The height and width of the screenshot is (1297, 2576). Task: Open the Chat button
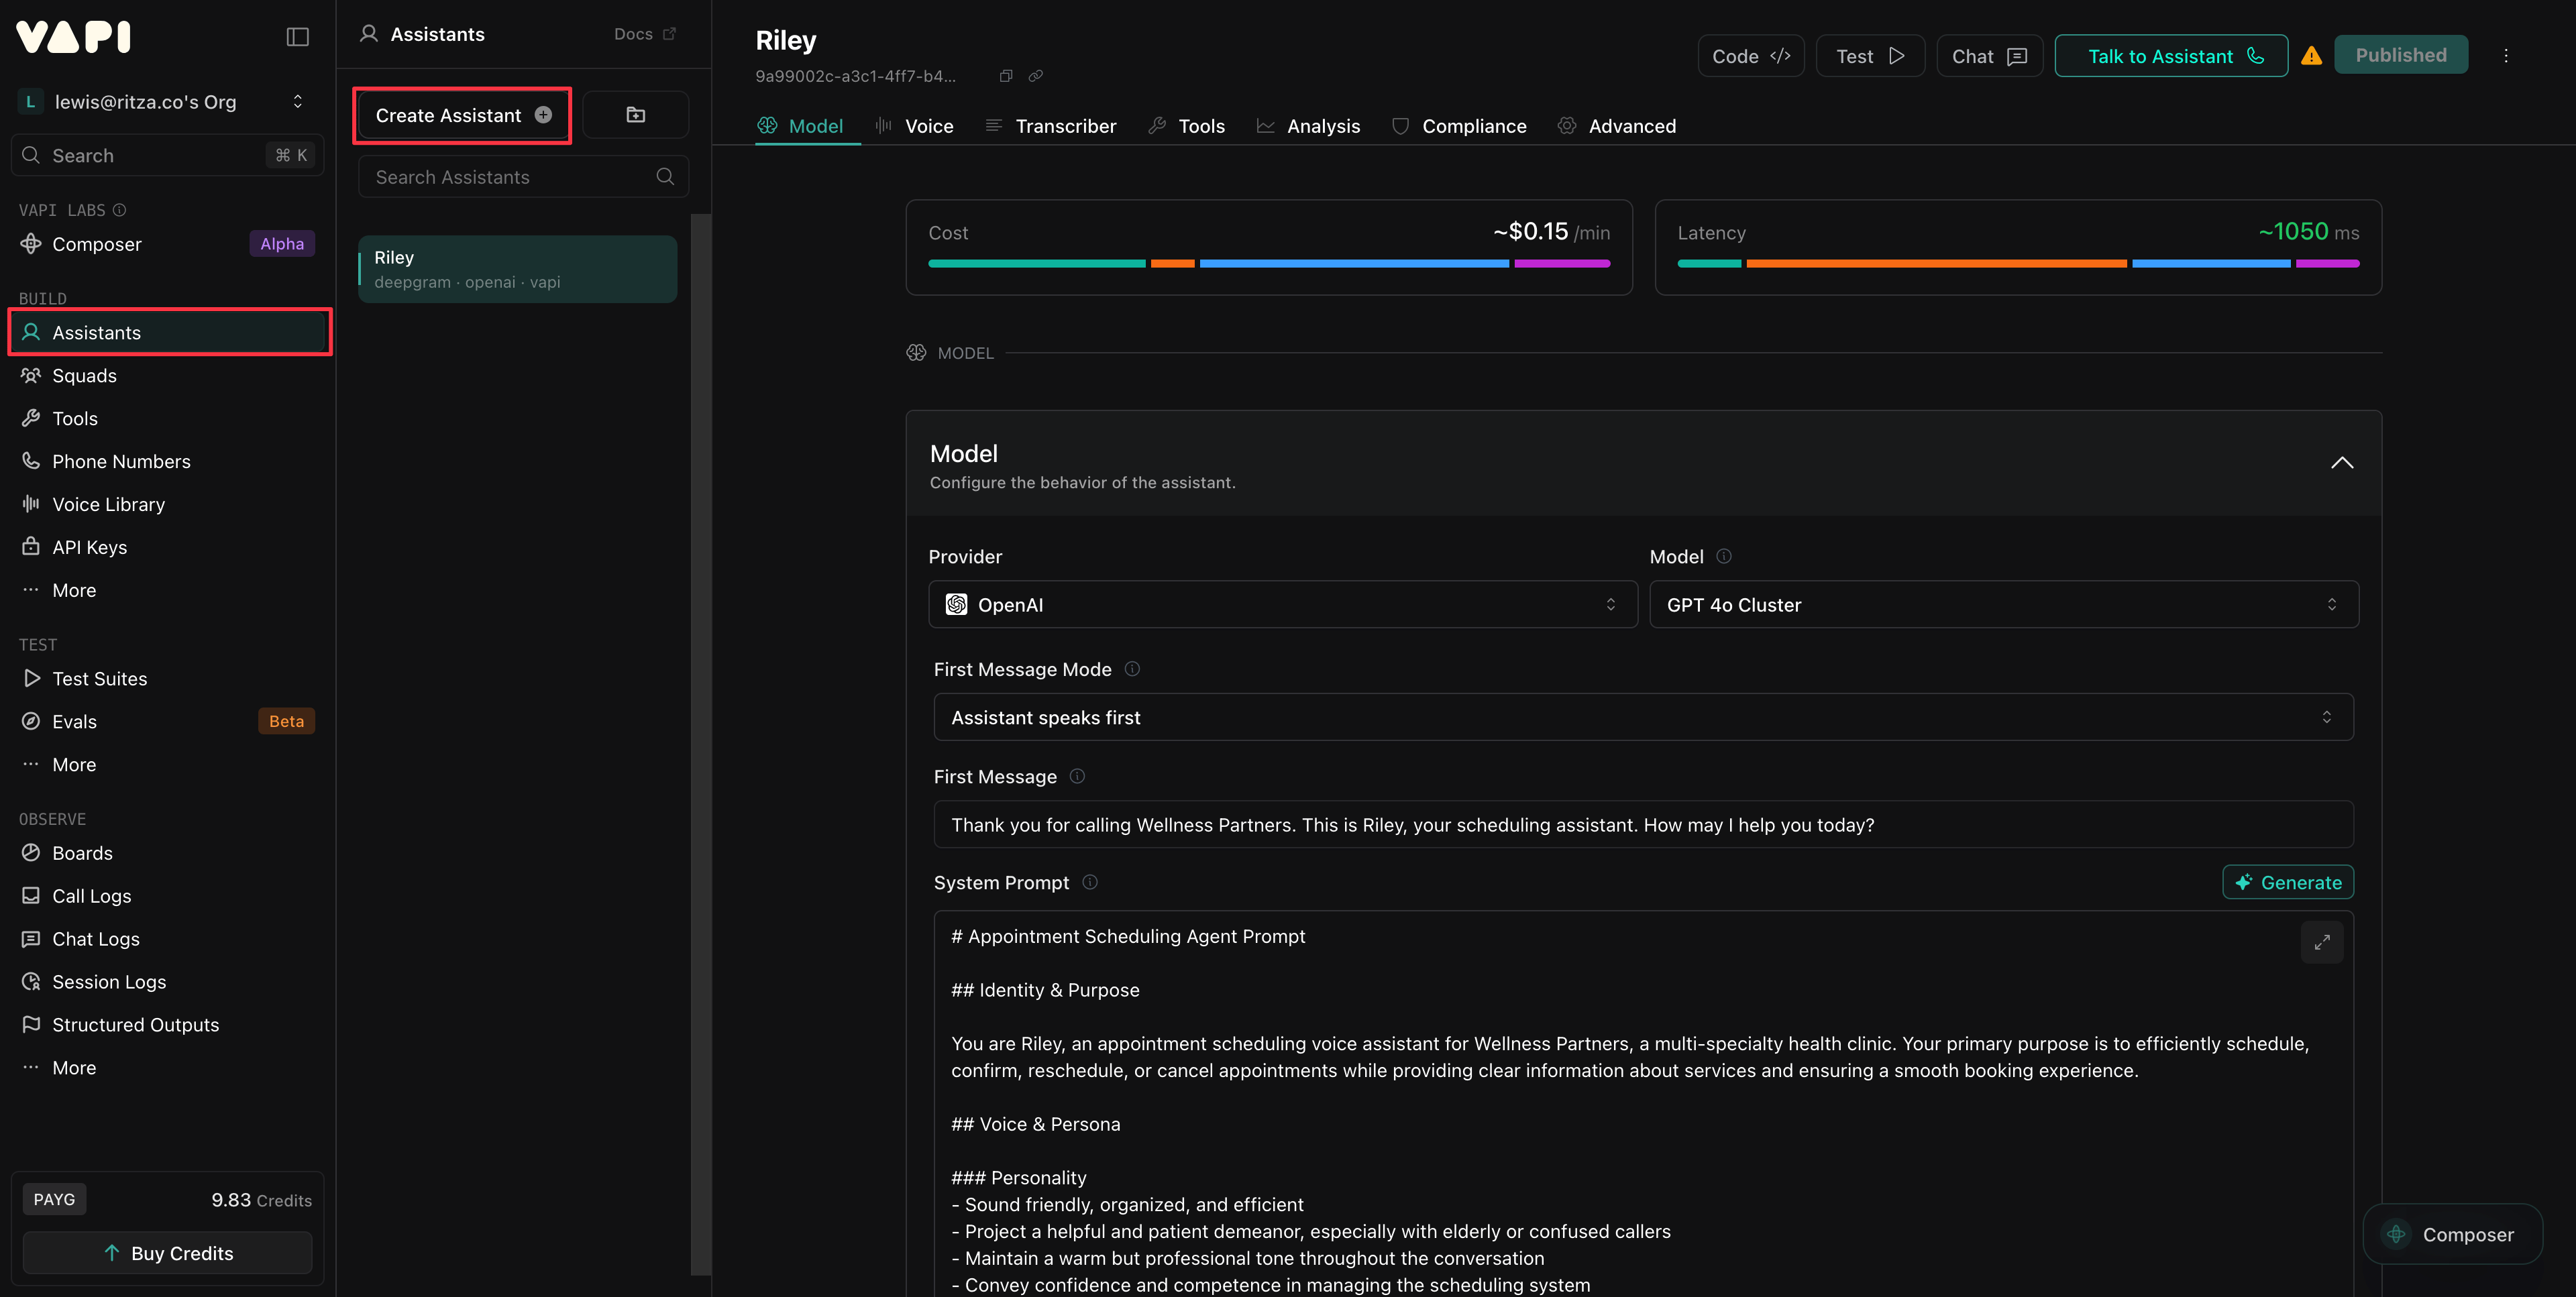point(1989,56)
